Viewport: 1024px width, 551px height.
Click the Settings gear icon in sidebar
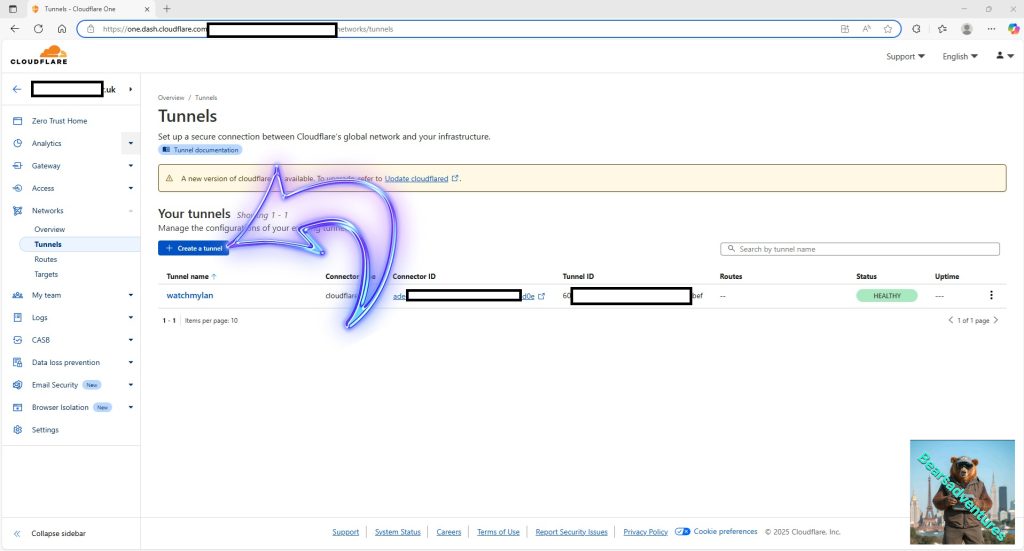17,430
